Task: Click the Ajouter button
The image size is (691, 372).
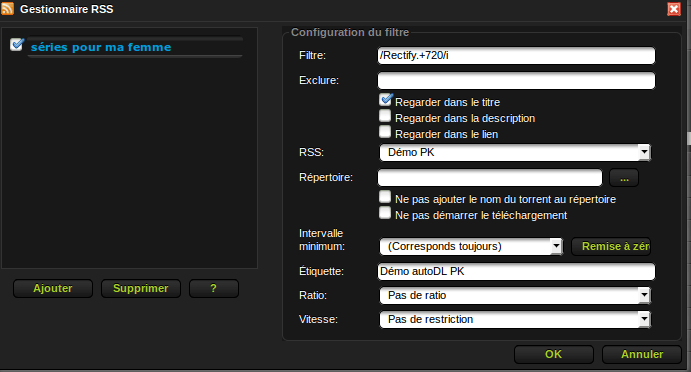Action: (53, 288)
